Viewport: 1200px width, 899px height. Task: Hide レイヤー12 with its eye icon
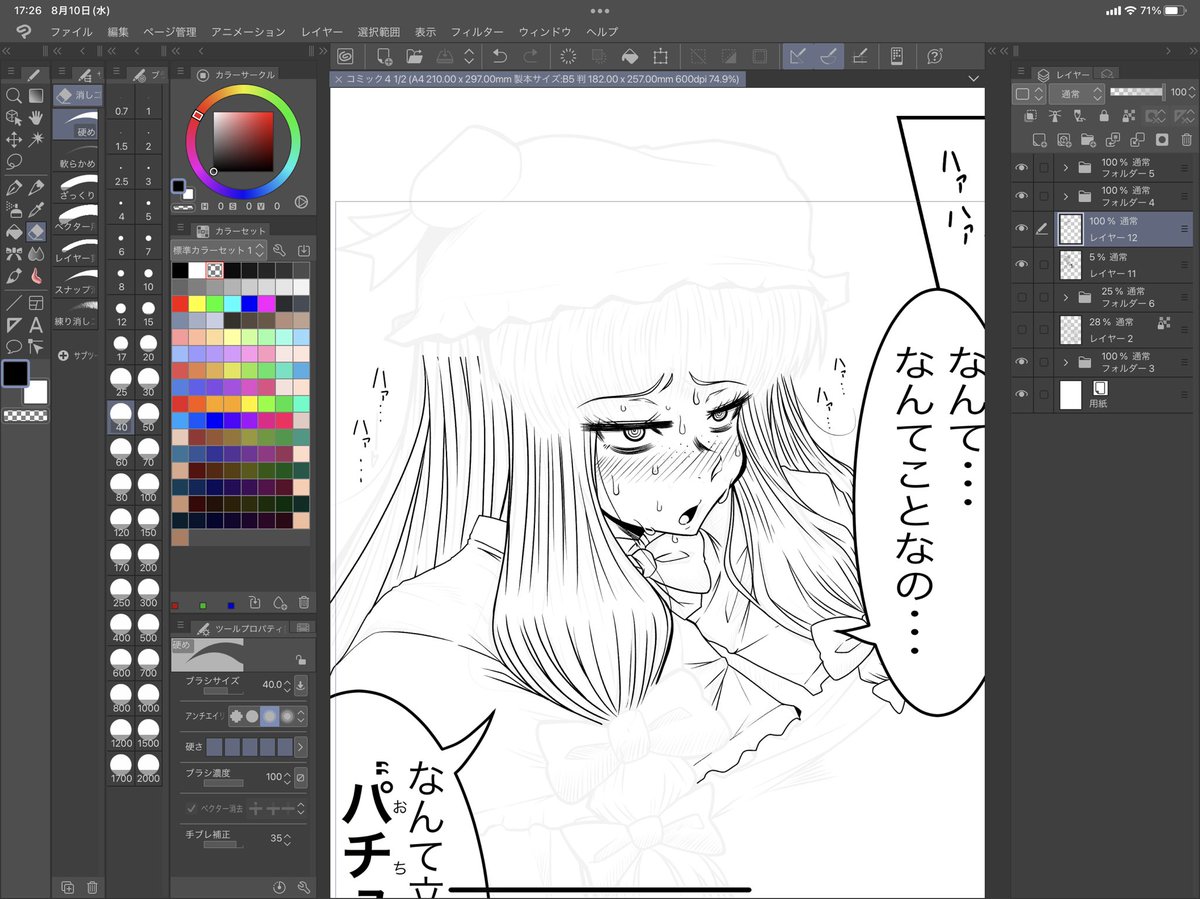tap(1021, 227)
